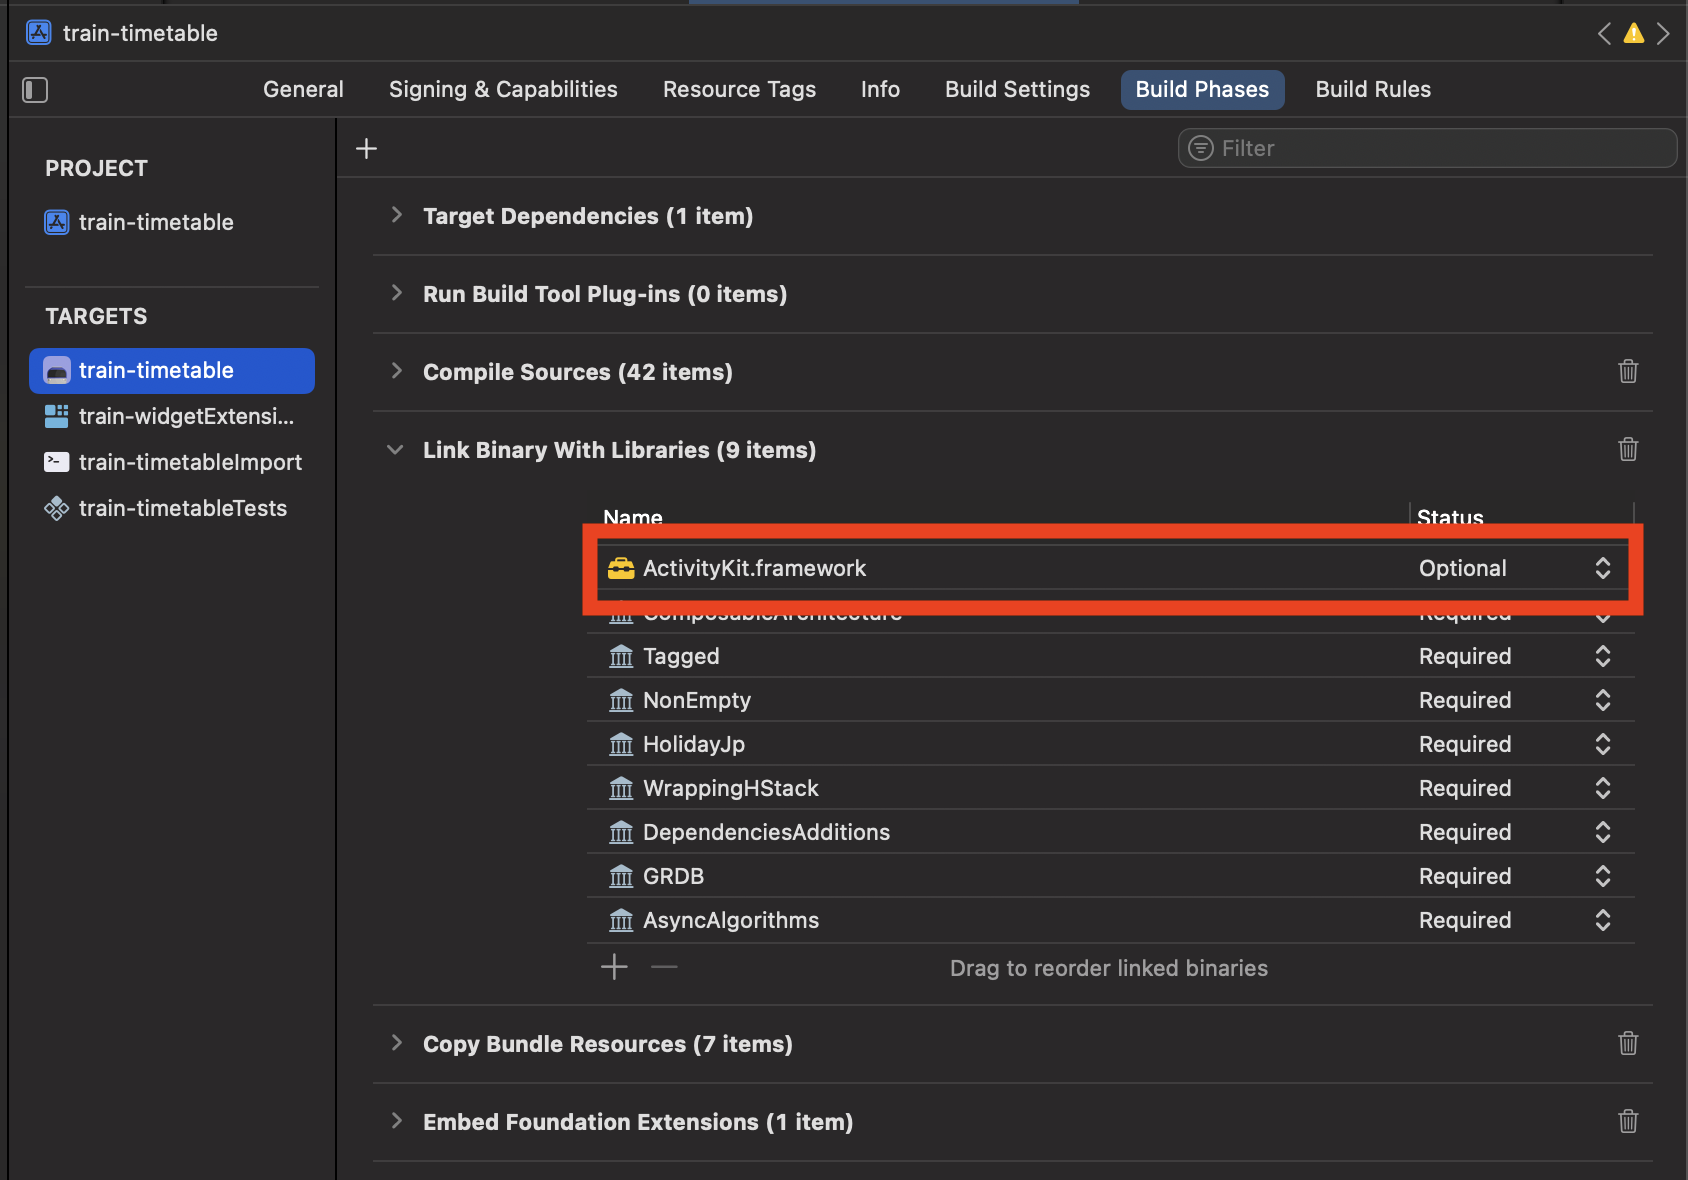Click the NonEmpty library icon
The height and width of the screenshot is (1180, 1688).
click(621, 700)
